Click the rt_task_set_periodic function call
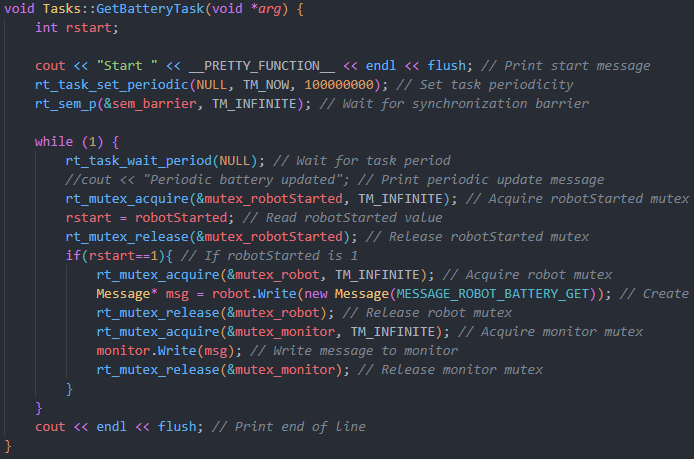The height and width of the screenshot is (459, 694). tap(112, 85)
